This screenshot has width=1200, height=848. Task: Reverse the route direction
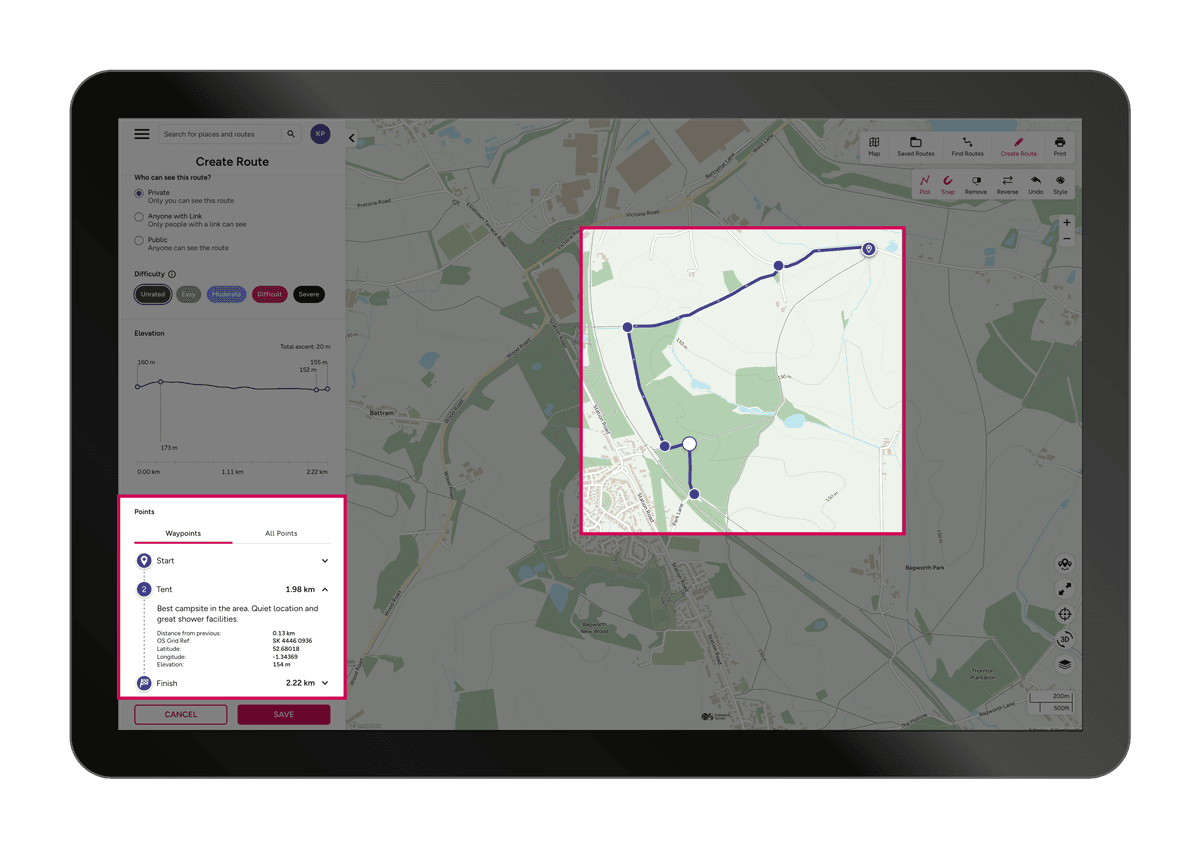point(1007,184)
